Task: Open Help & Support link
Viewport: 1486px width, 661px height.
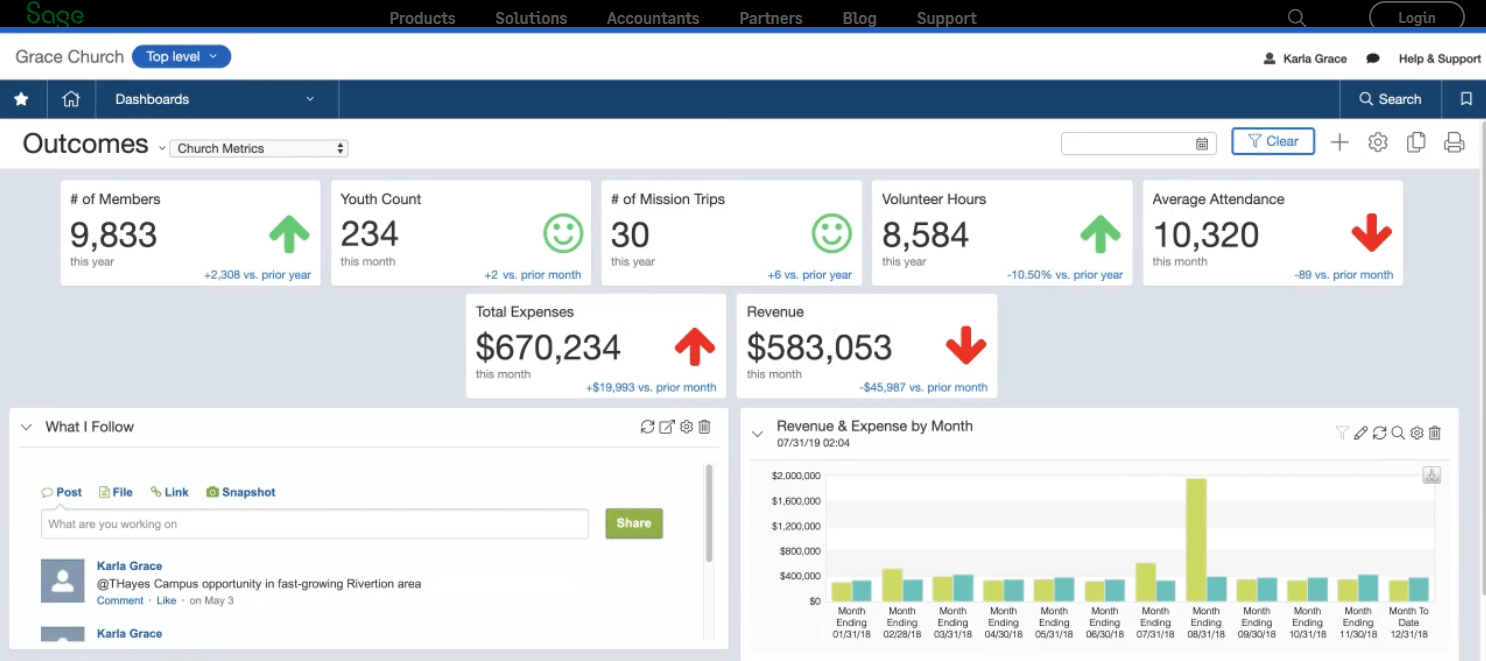Action: tap(1440, 58)
